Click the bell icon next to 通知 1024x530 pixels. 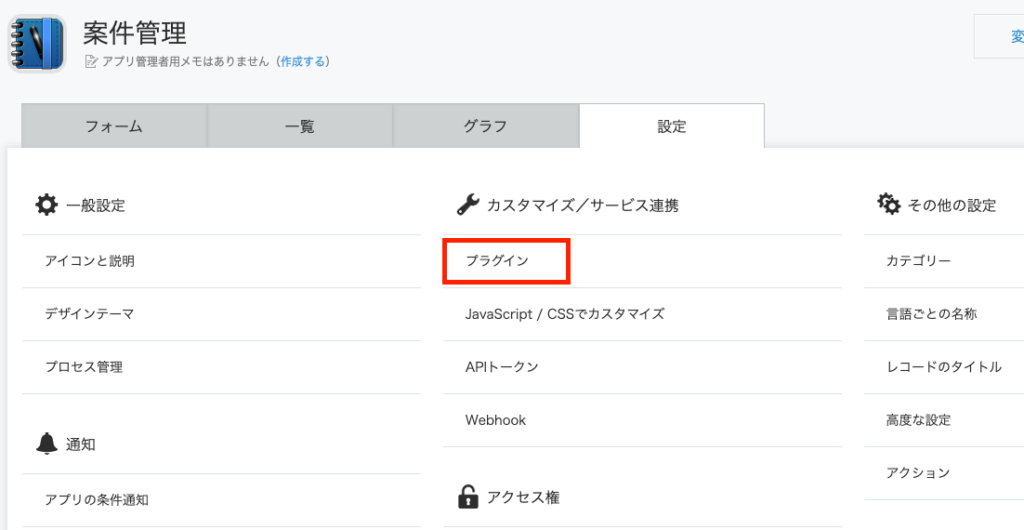click(x=46, y=443)
